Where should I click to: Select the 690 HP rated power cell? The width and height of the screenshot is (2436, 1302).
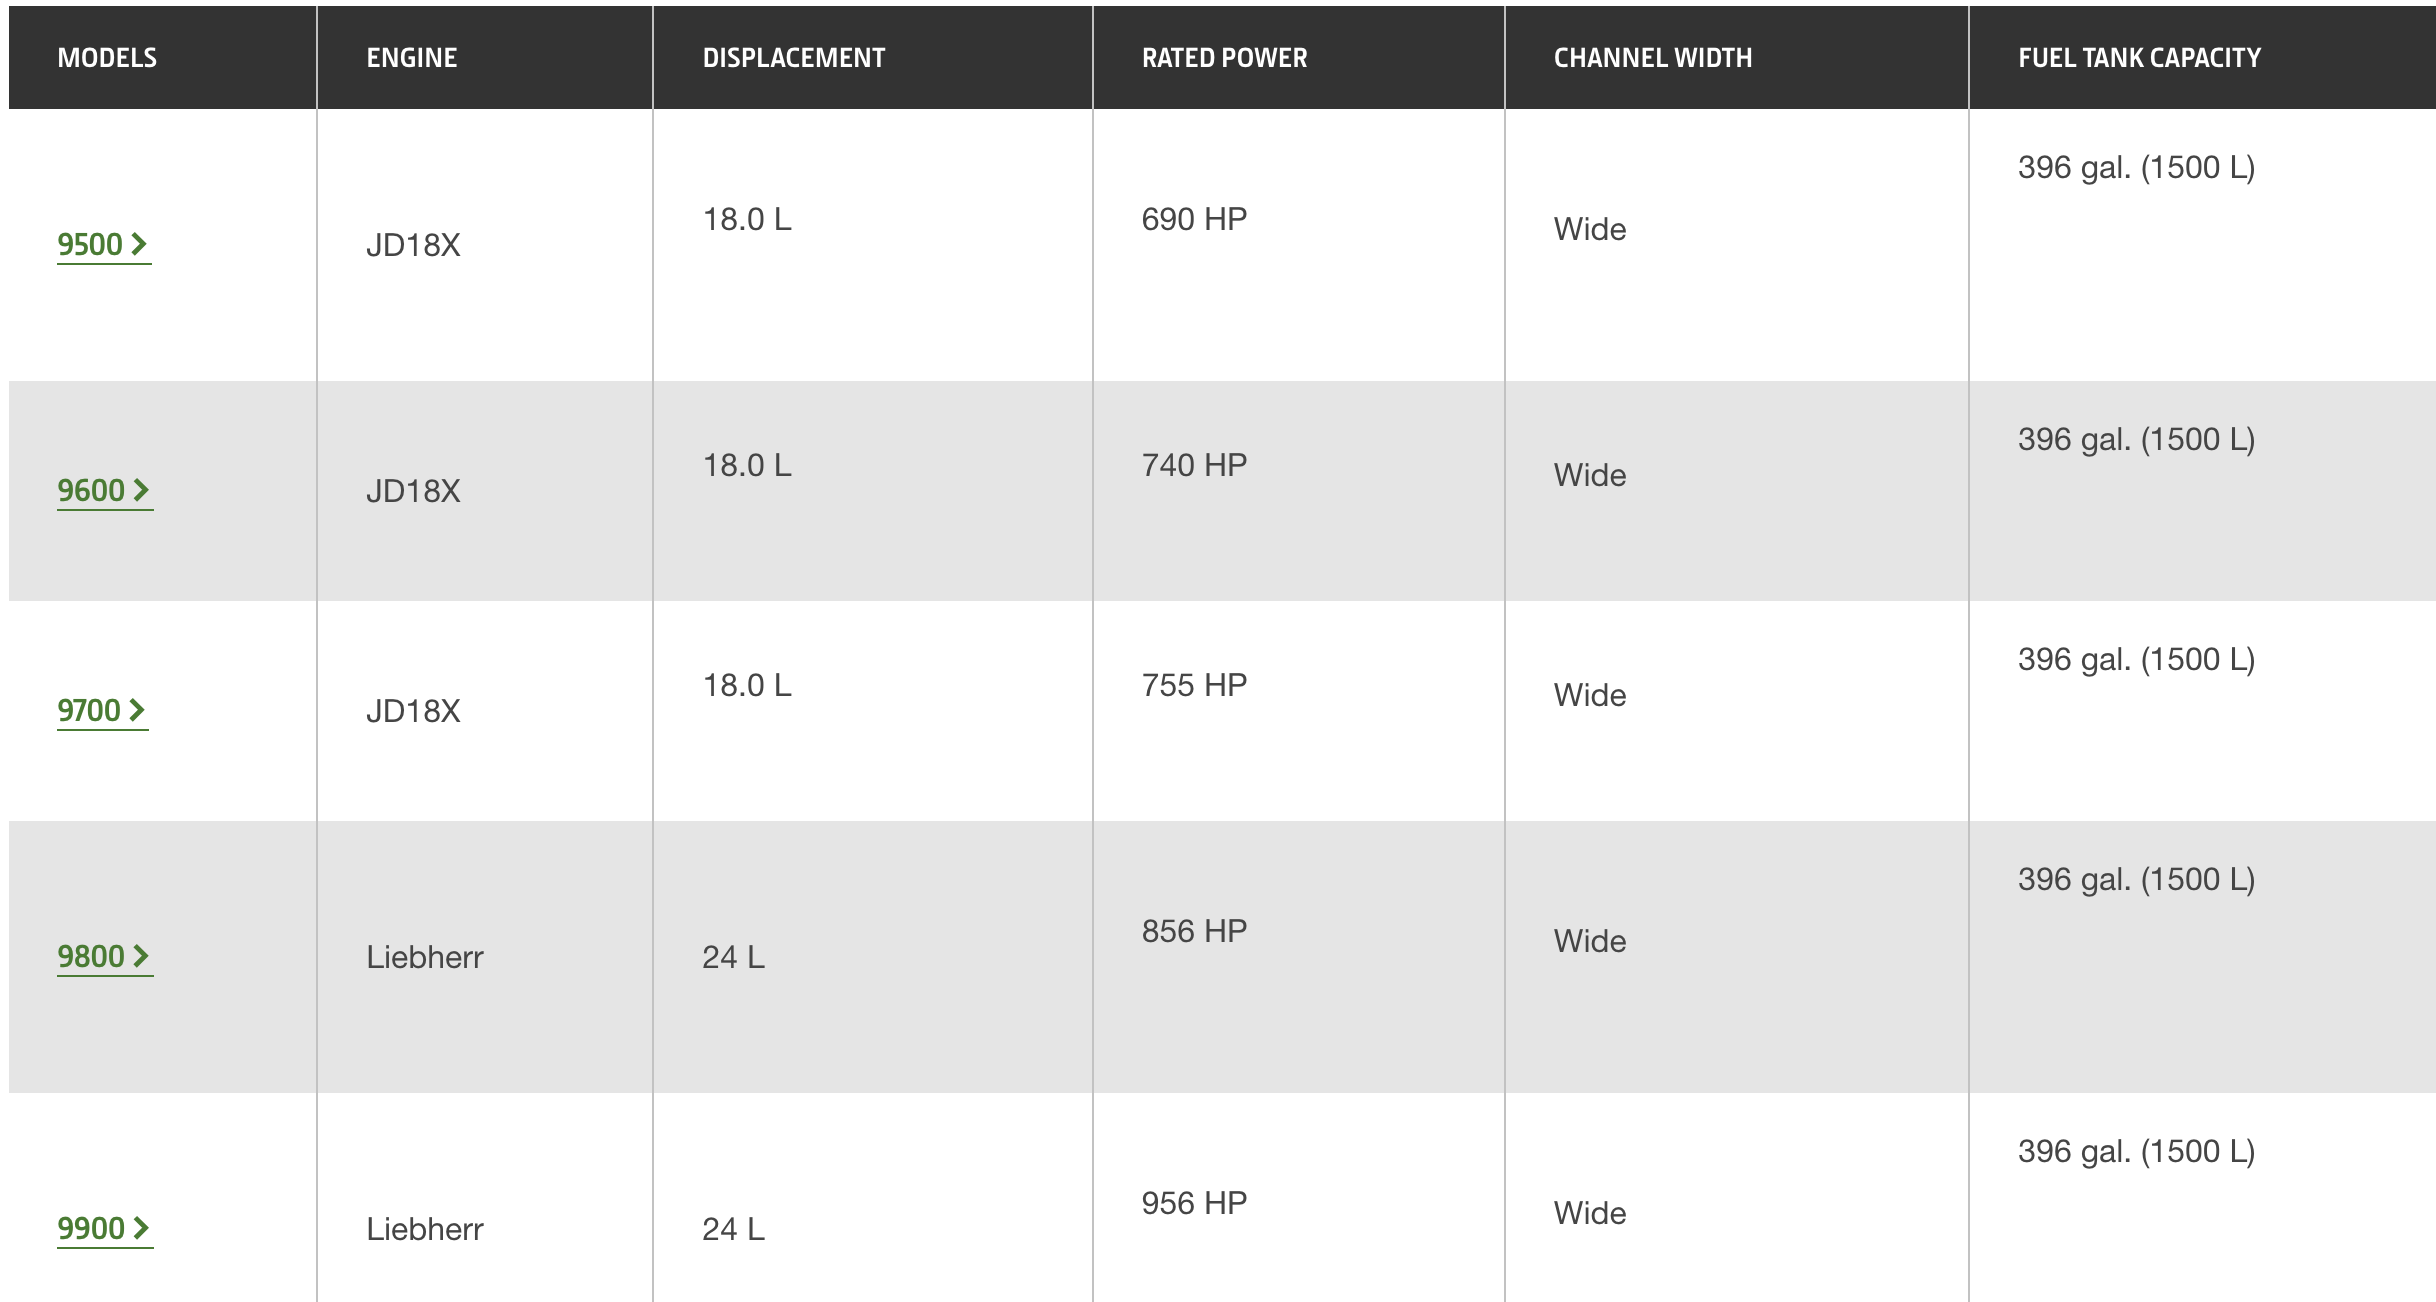point(1194,219)
